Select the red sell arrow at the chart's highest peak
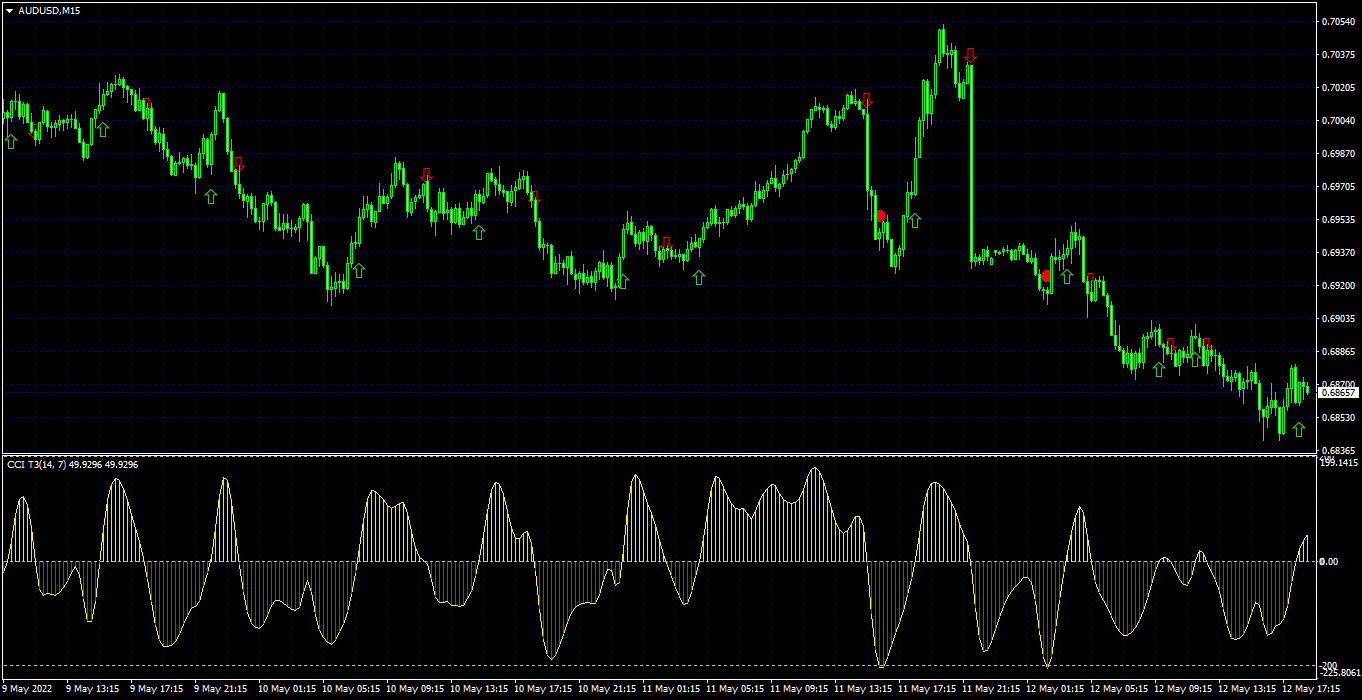Screen dimensions: 1362x700 coord(970,56)
